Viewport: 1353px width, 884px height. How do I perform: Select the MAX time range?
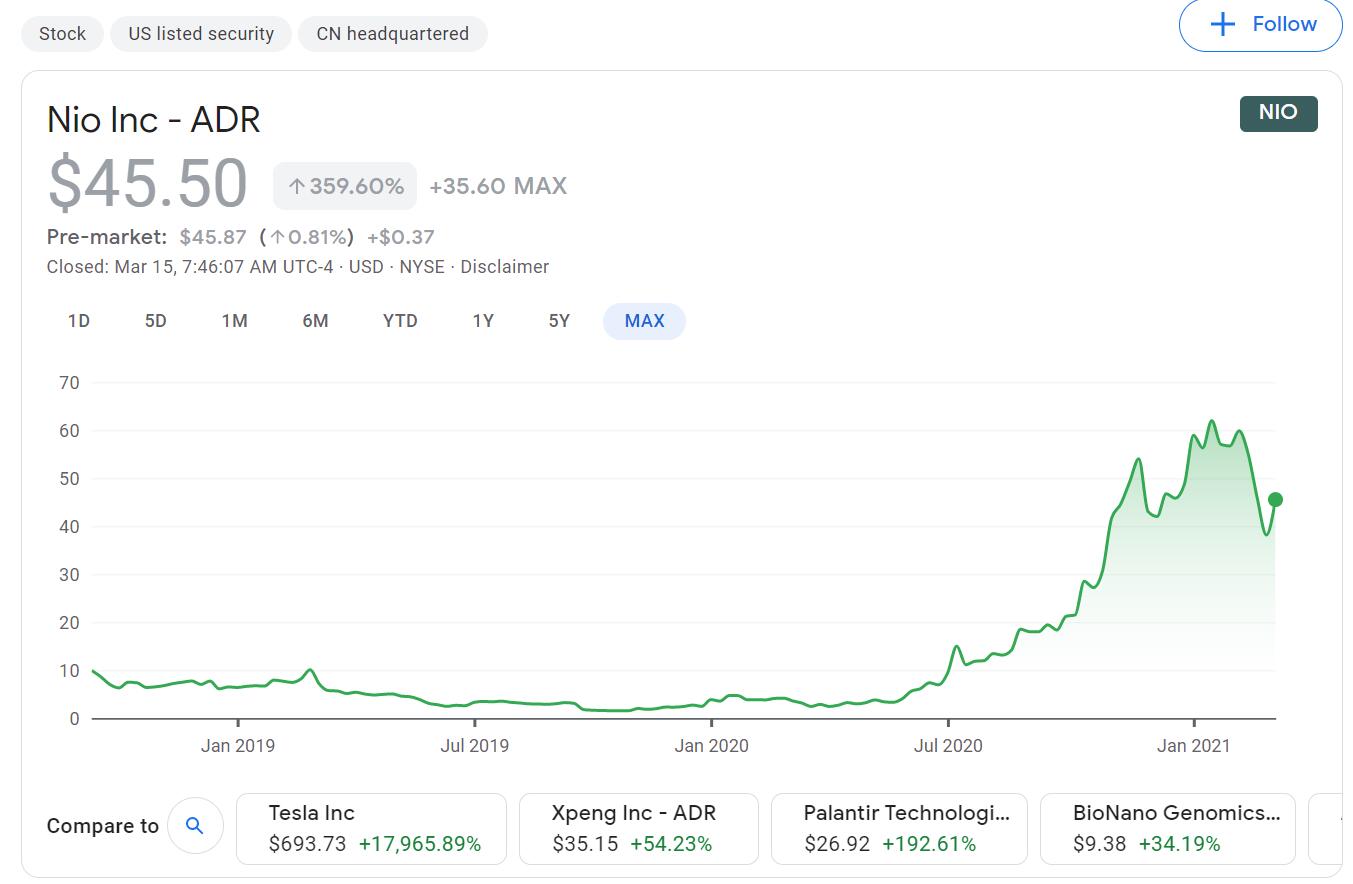click(x=644, y=321)
